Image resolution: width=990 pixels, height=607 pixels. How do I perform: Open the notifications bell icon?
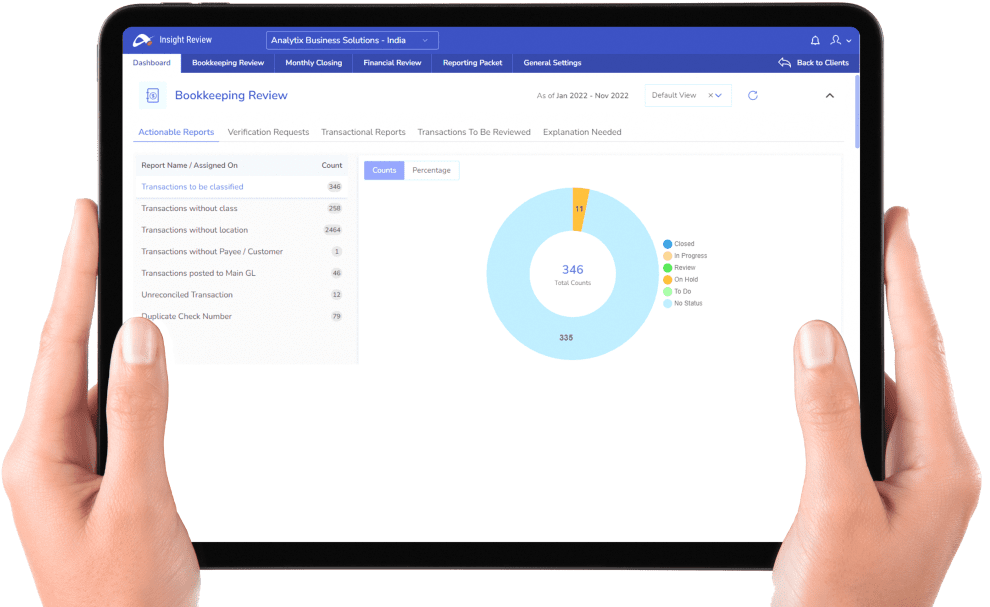pos(815,39)
